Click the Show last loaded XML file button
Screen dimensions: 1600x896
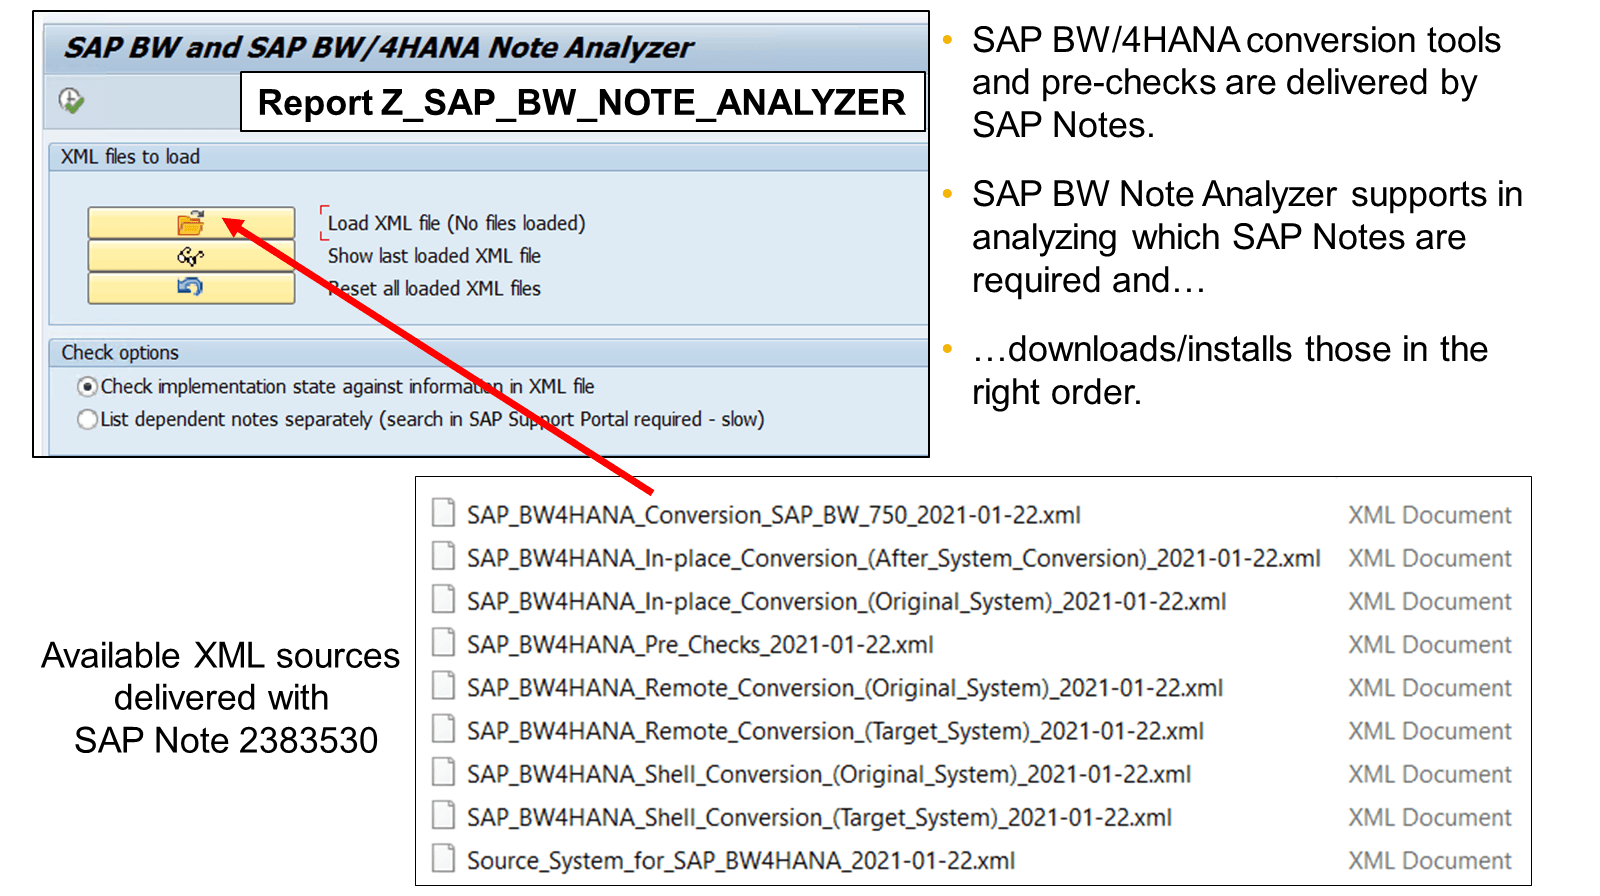(191, 256)
